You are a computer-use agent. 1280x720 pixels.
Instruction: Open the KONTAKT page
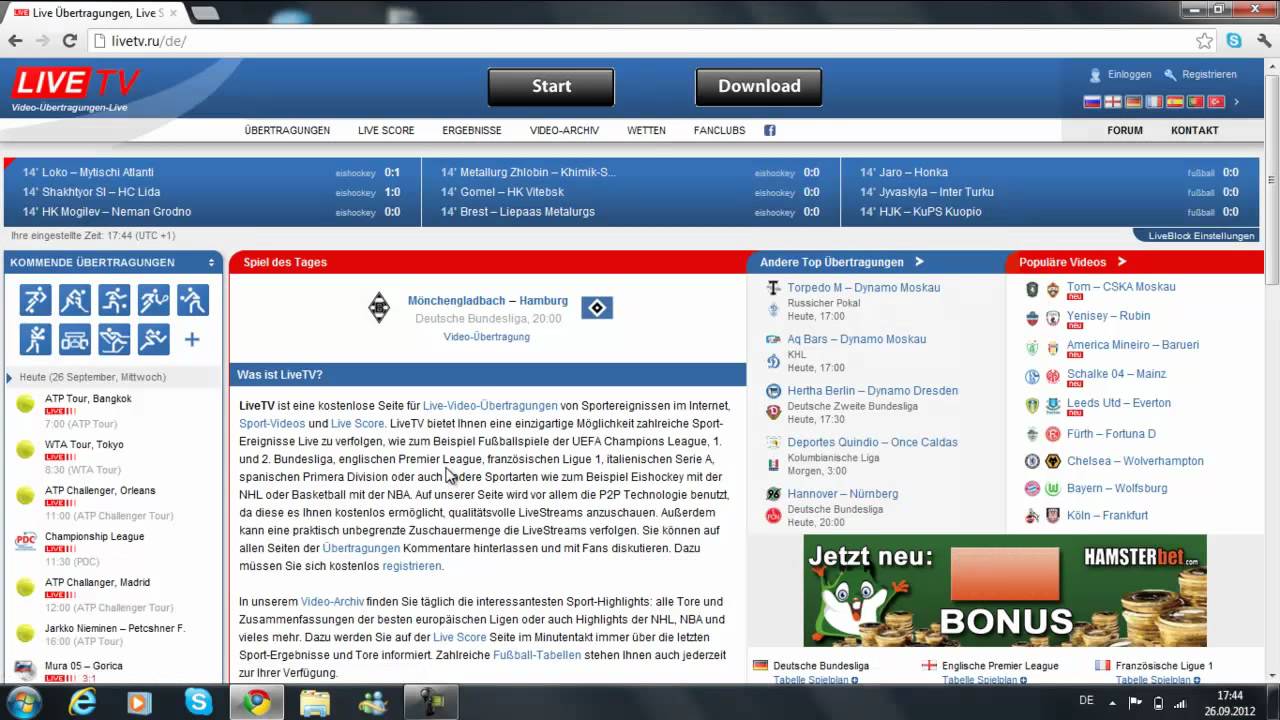(x=1195, y=130)
